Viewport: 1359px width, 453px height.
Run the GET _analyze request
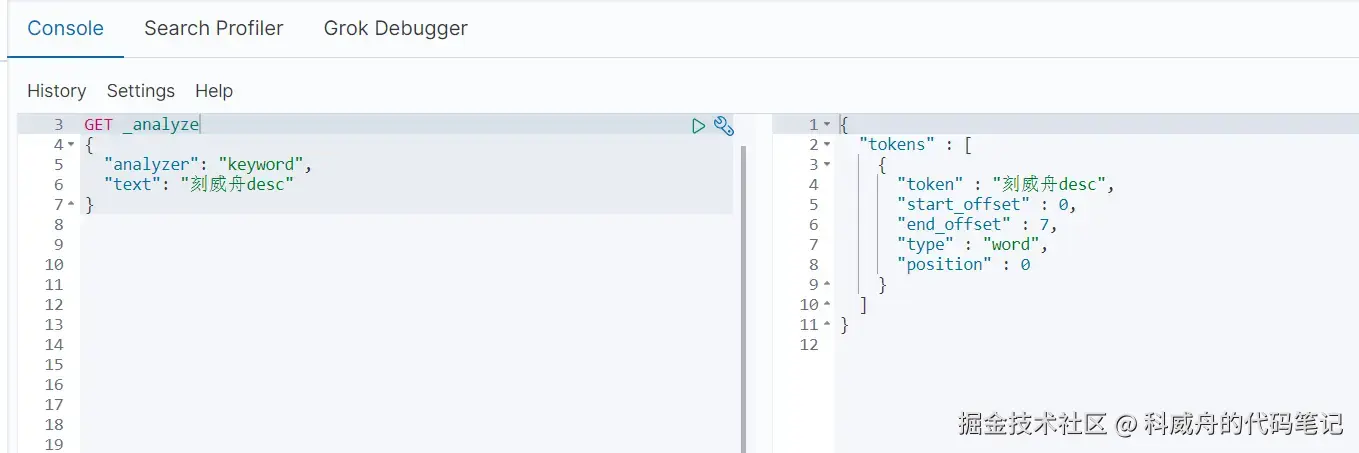(x=699, y=125)
